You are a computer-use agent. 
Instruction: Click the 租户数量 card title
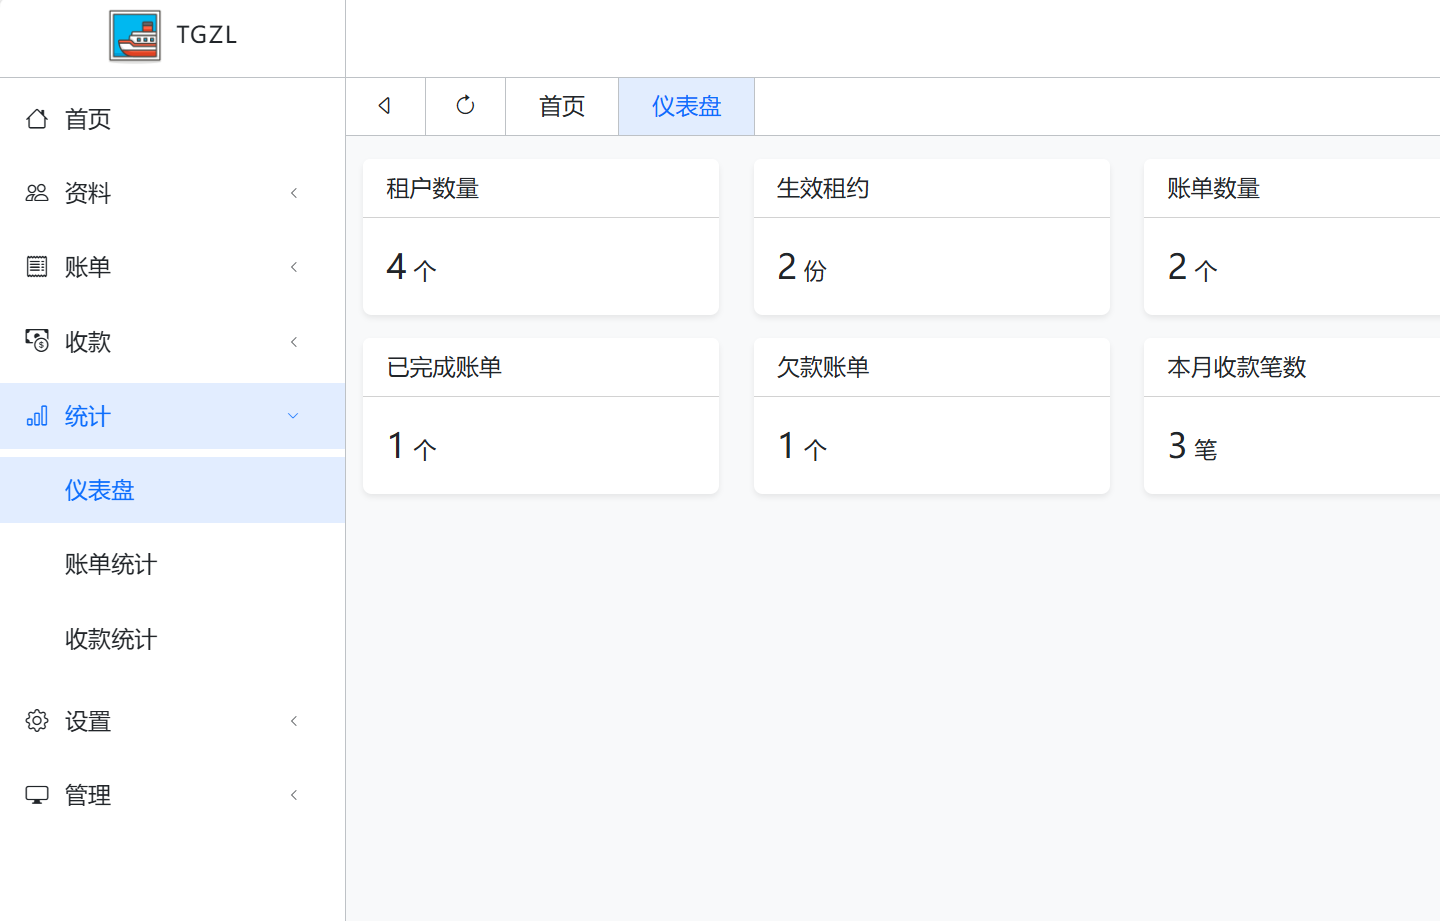(x=433, y=188)
